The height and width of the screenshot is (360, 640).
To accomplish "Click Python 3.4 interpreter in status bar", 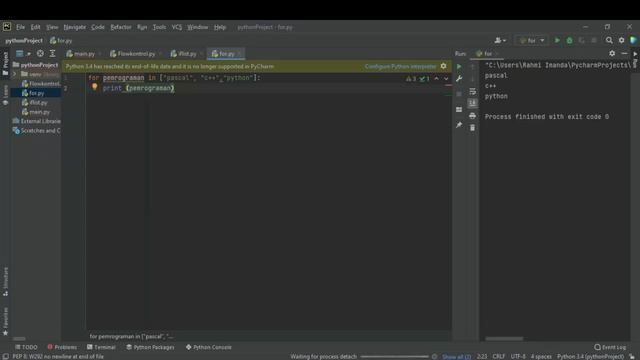I will coord(590,356).
